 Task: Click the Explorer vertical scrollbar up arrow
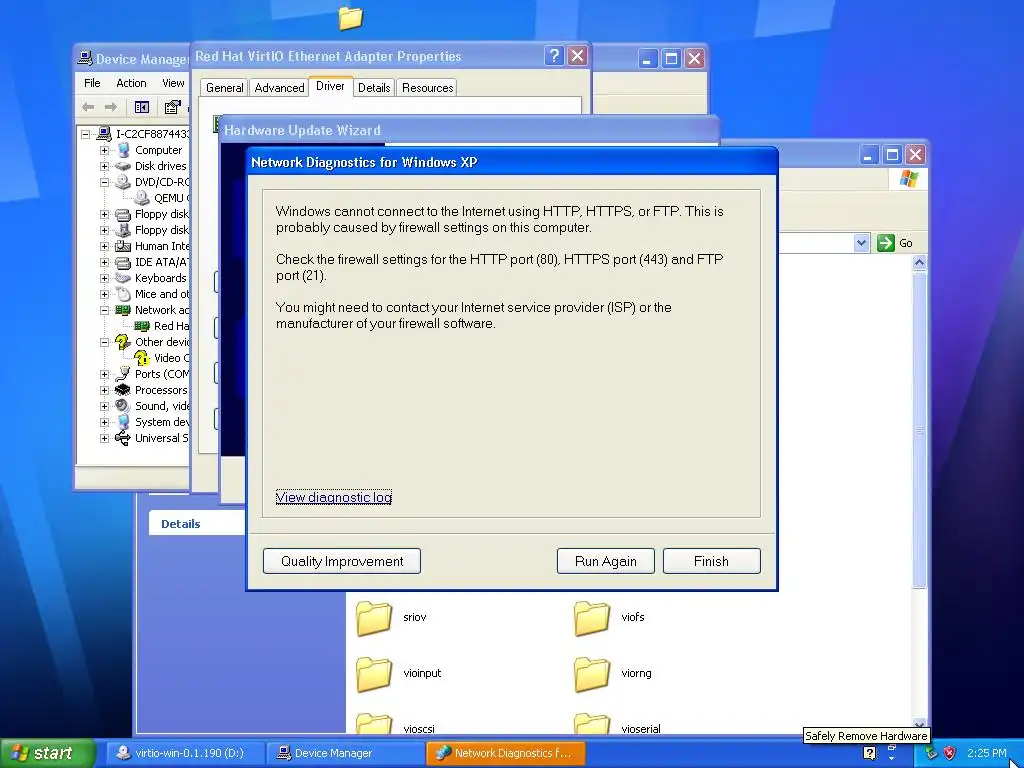pos(920,263)
